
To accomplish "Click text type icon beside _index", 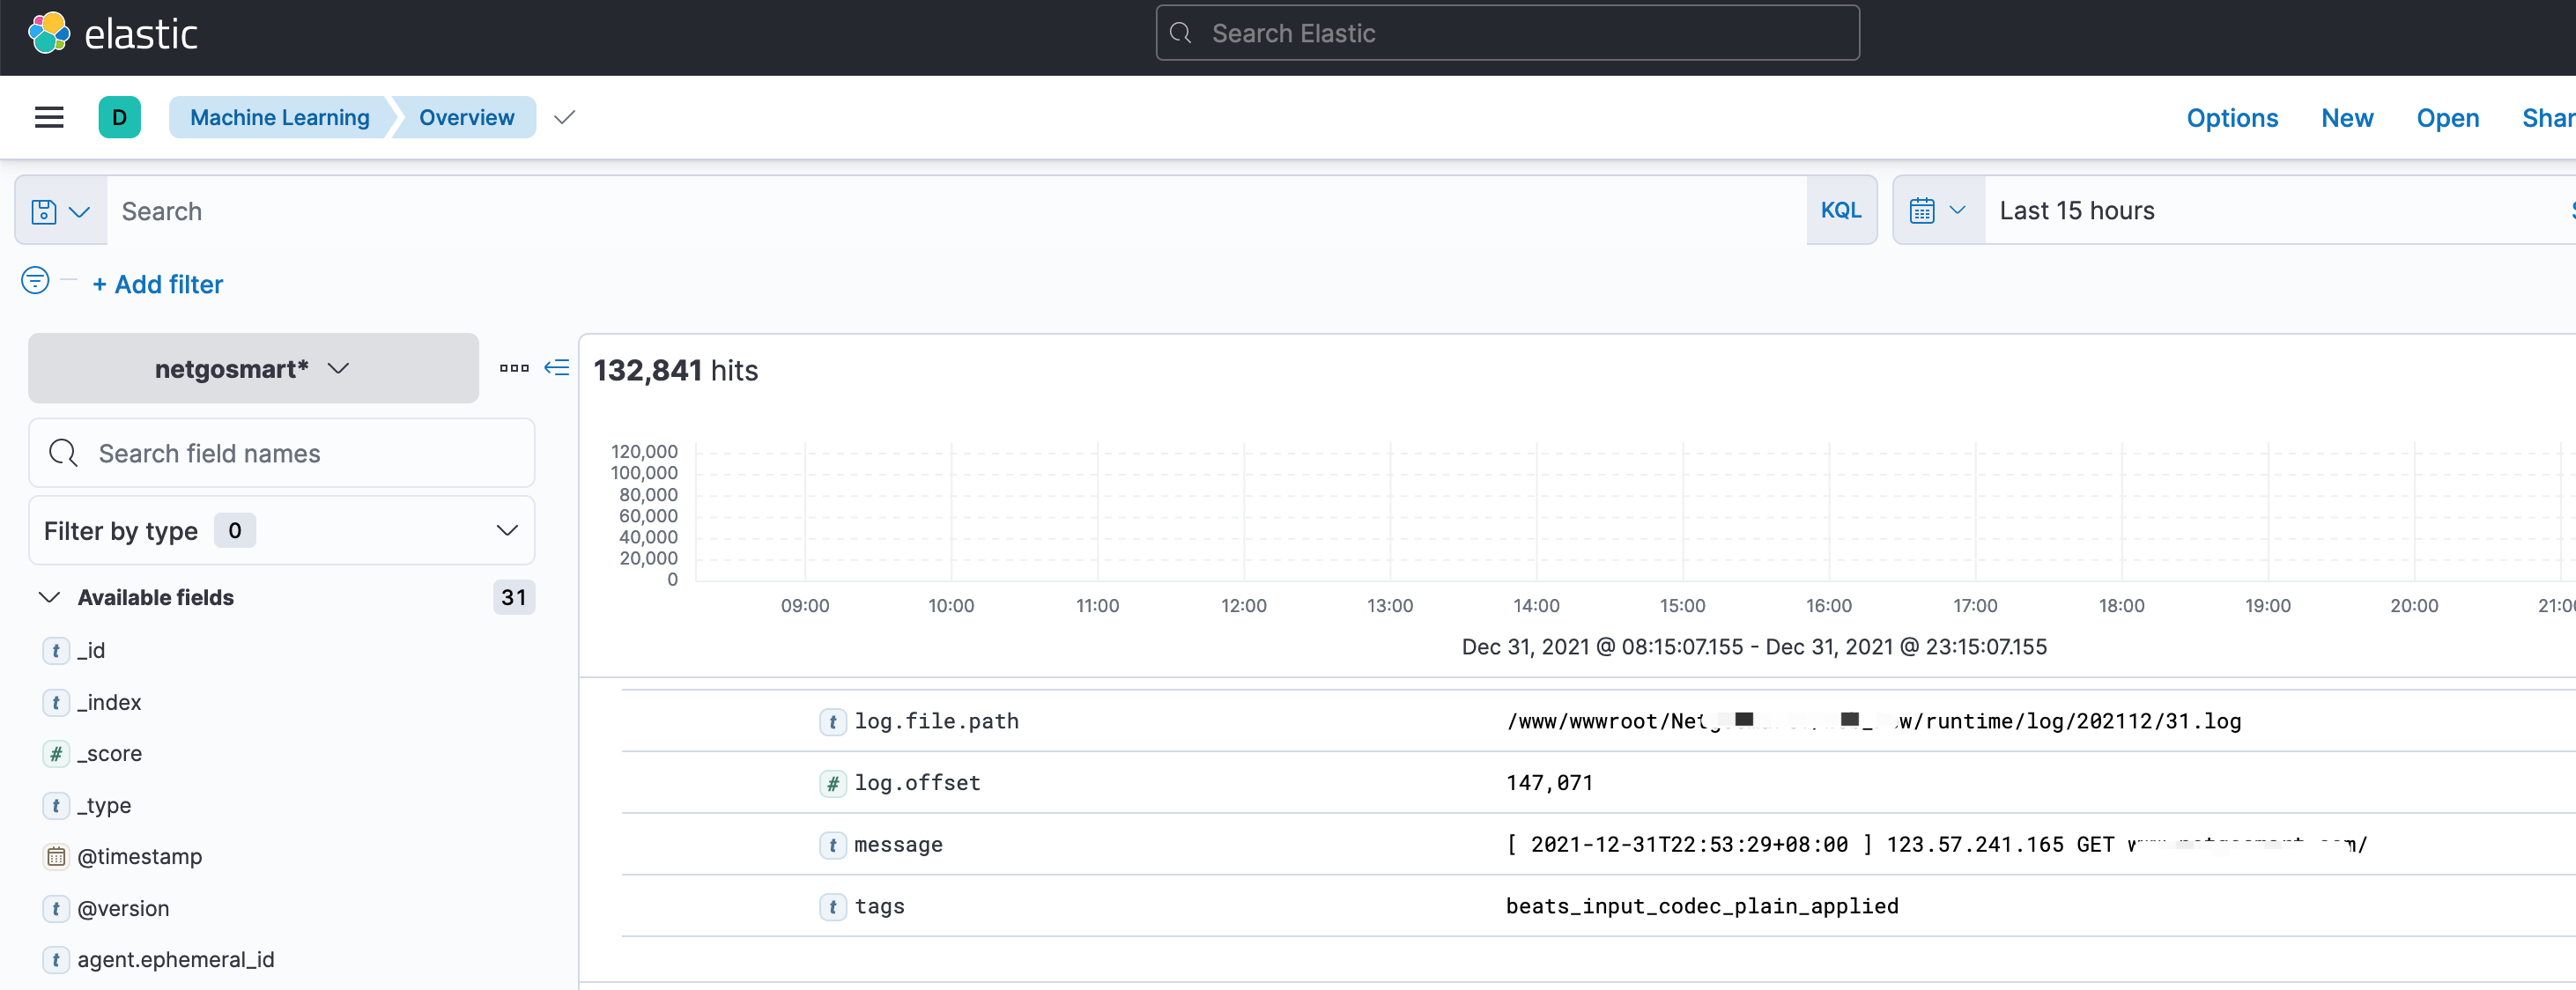I will point(56,703).
